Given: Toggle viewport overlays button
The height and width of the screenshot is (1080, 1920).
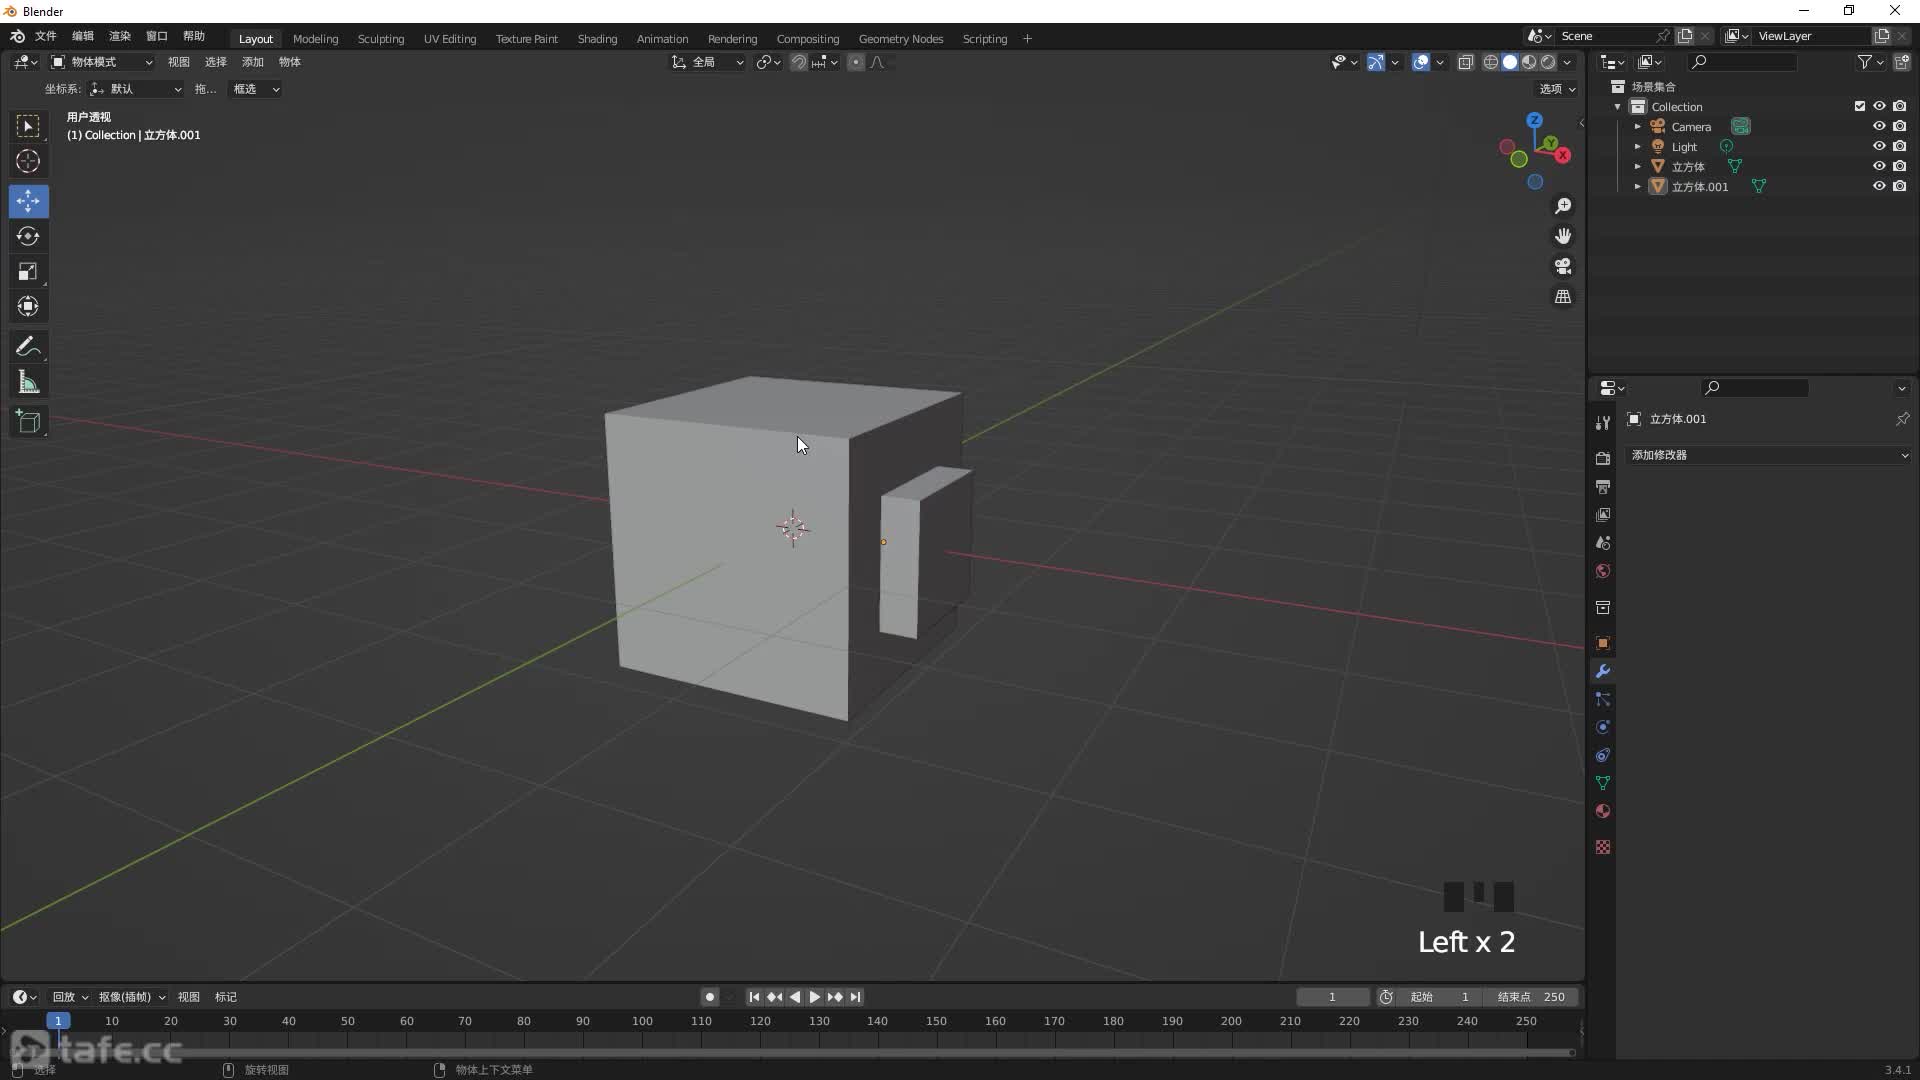Looking at the screenshot, I should [1420, 62].
